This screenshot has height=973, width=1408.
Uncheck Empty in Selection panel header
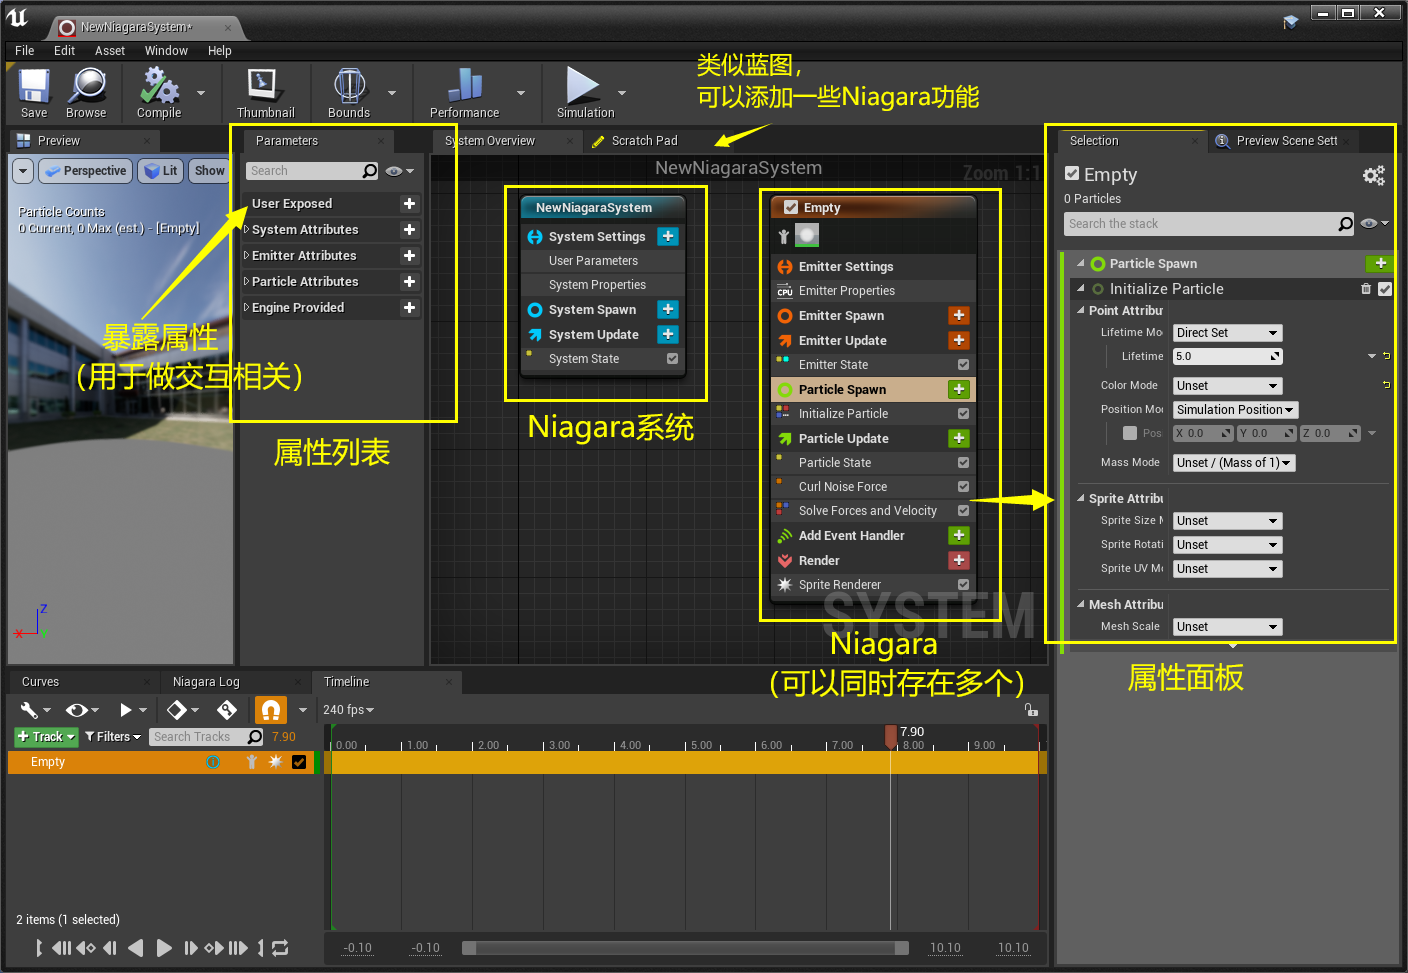(x=1072, y=174)
